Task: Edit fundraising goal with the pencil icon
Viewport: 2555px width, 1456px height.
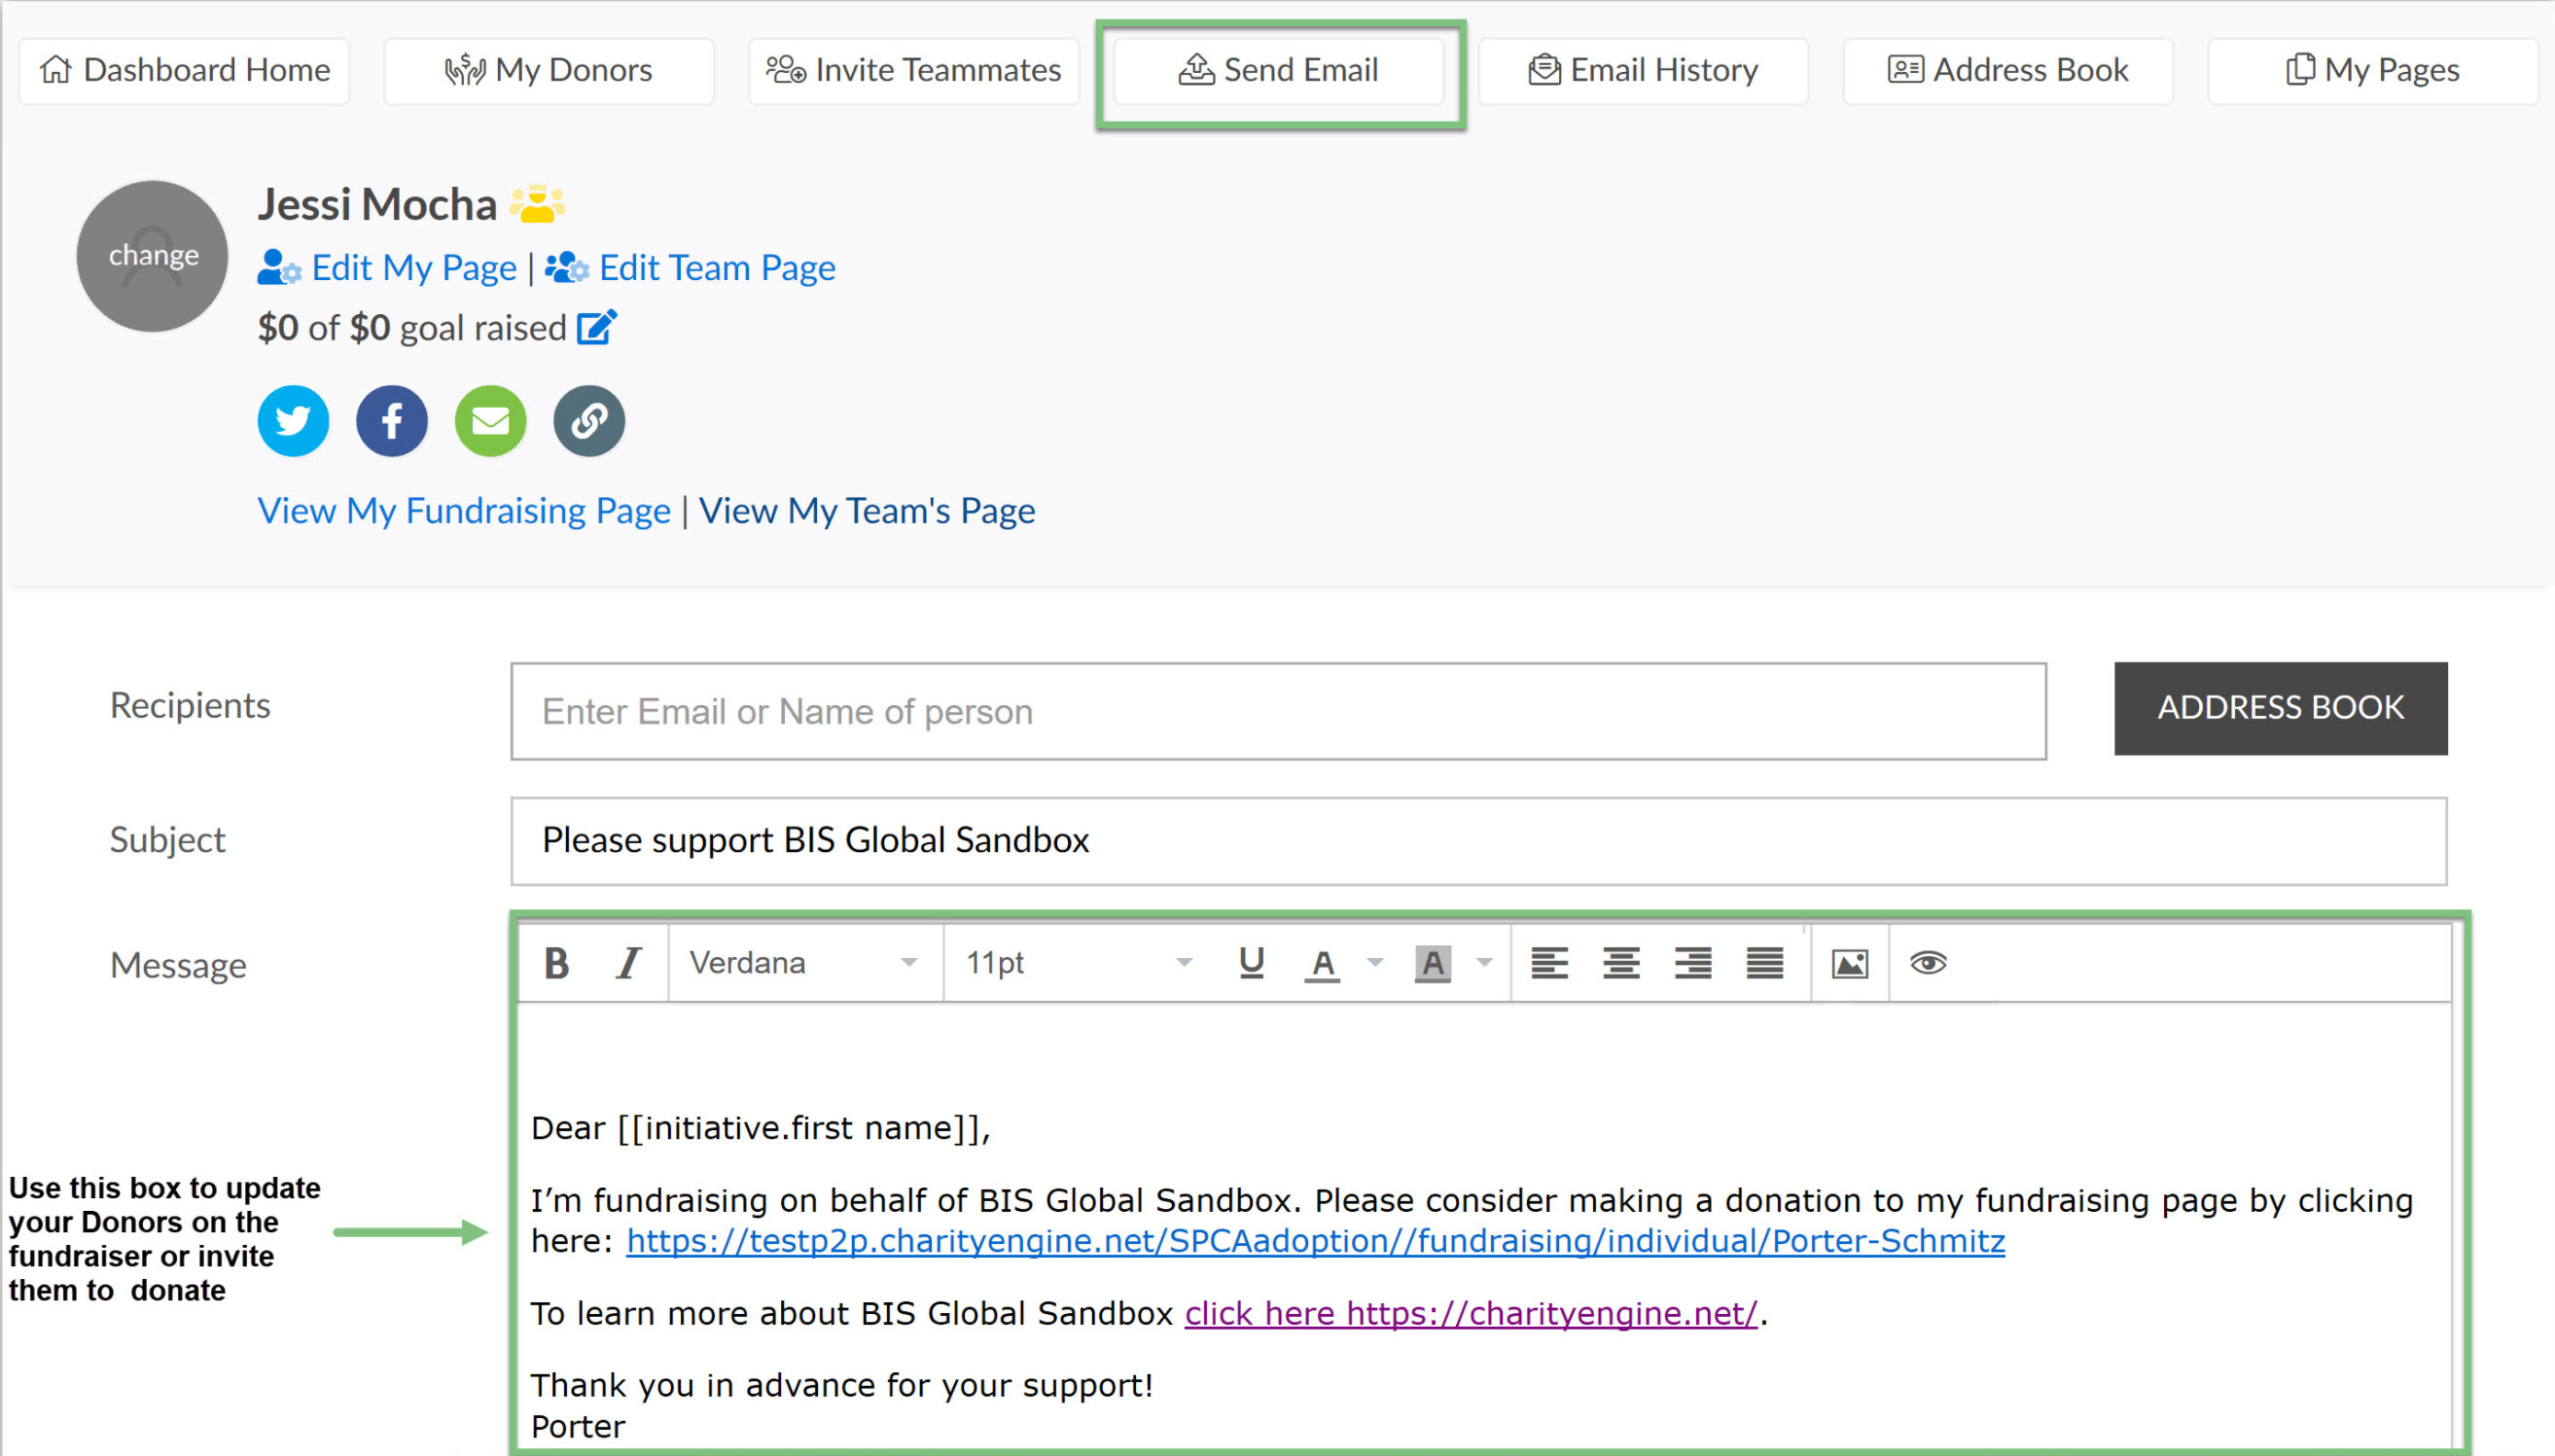Action: [597, 328]
